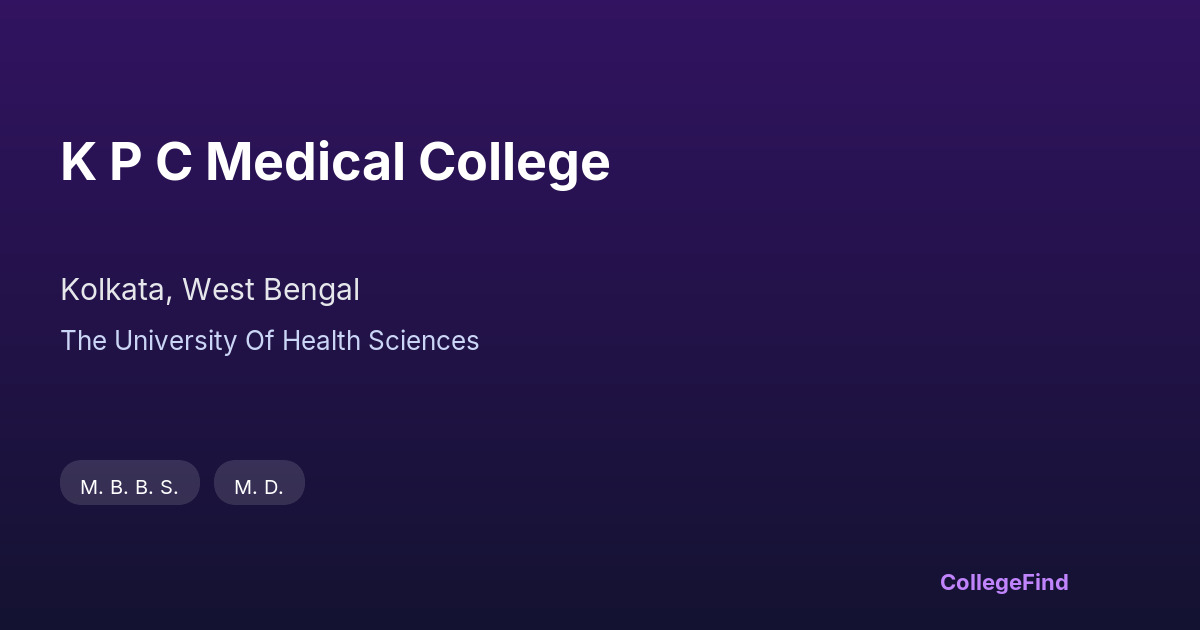Click the "Find" part of CollegeFind

[1045, 582]
